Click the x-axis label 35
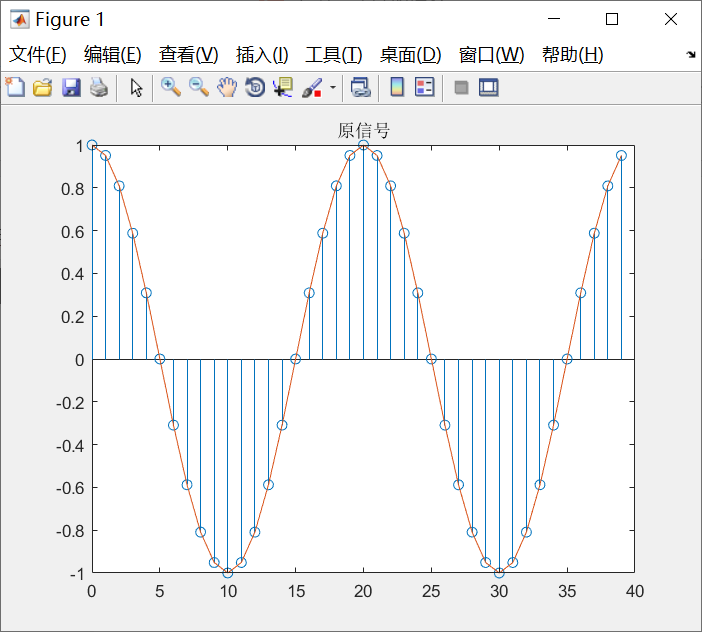This screenshot has height=632, width=702. tap(567, 592)
